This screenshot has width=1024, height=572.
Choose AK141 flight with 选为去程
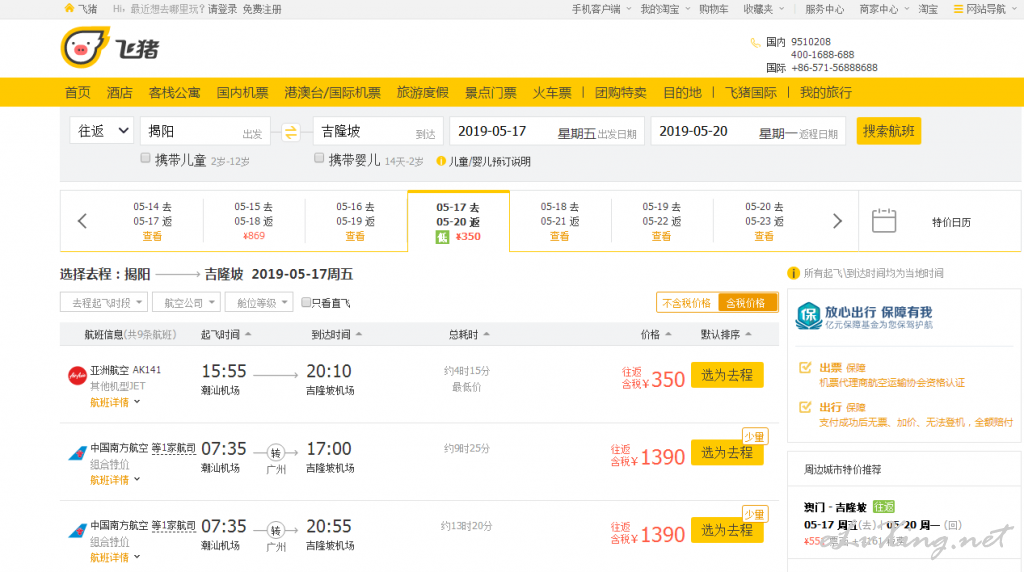[x=727, y=375]
